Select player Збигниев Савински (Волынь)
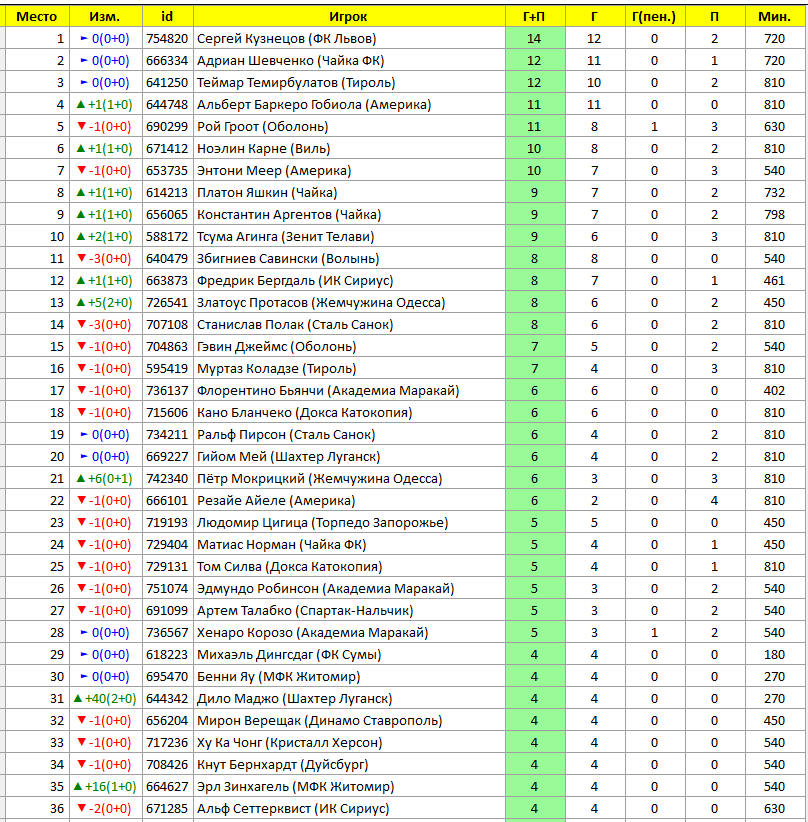 click(x=288, y=259)
